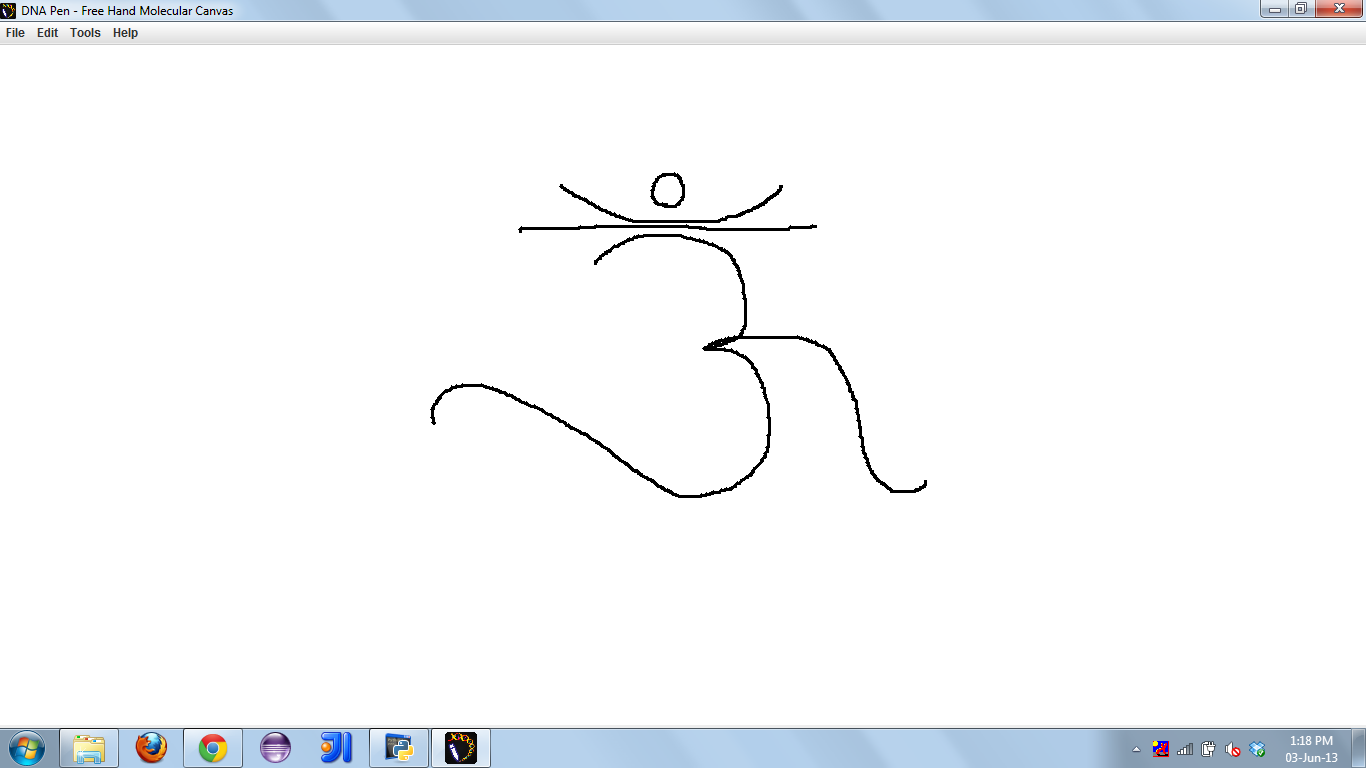The height and width of the screenshot is (768, 1366).
Task: Restore down the DNA Pen window
Action: point(1301,9)
